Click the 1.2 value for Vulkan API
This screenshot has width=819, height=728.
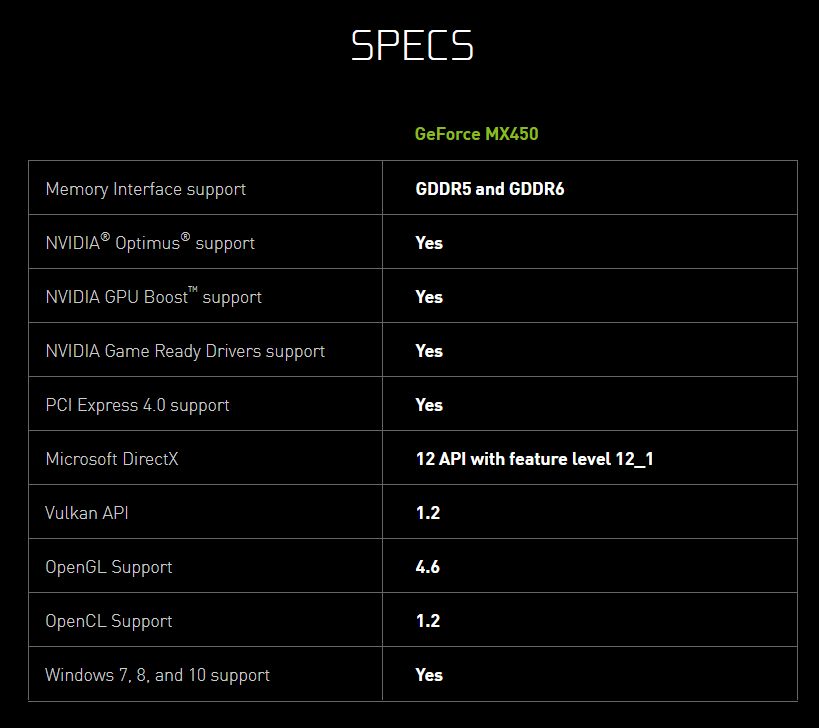pyautogui.click(x=428, y=513)
